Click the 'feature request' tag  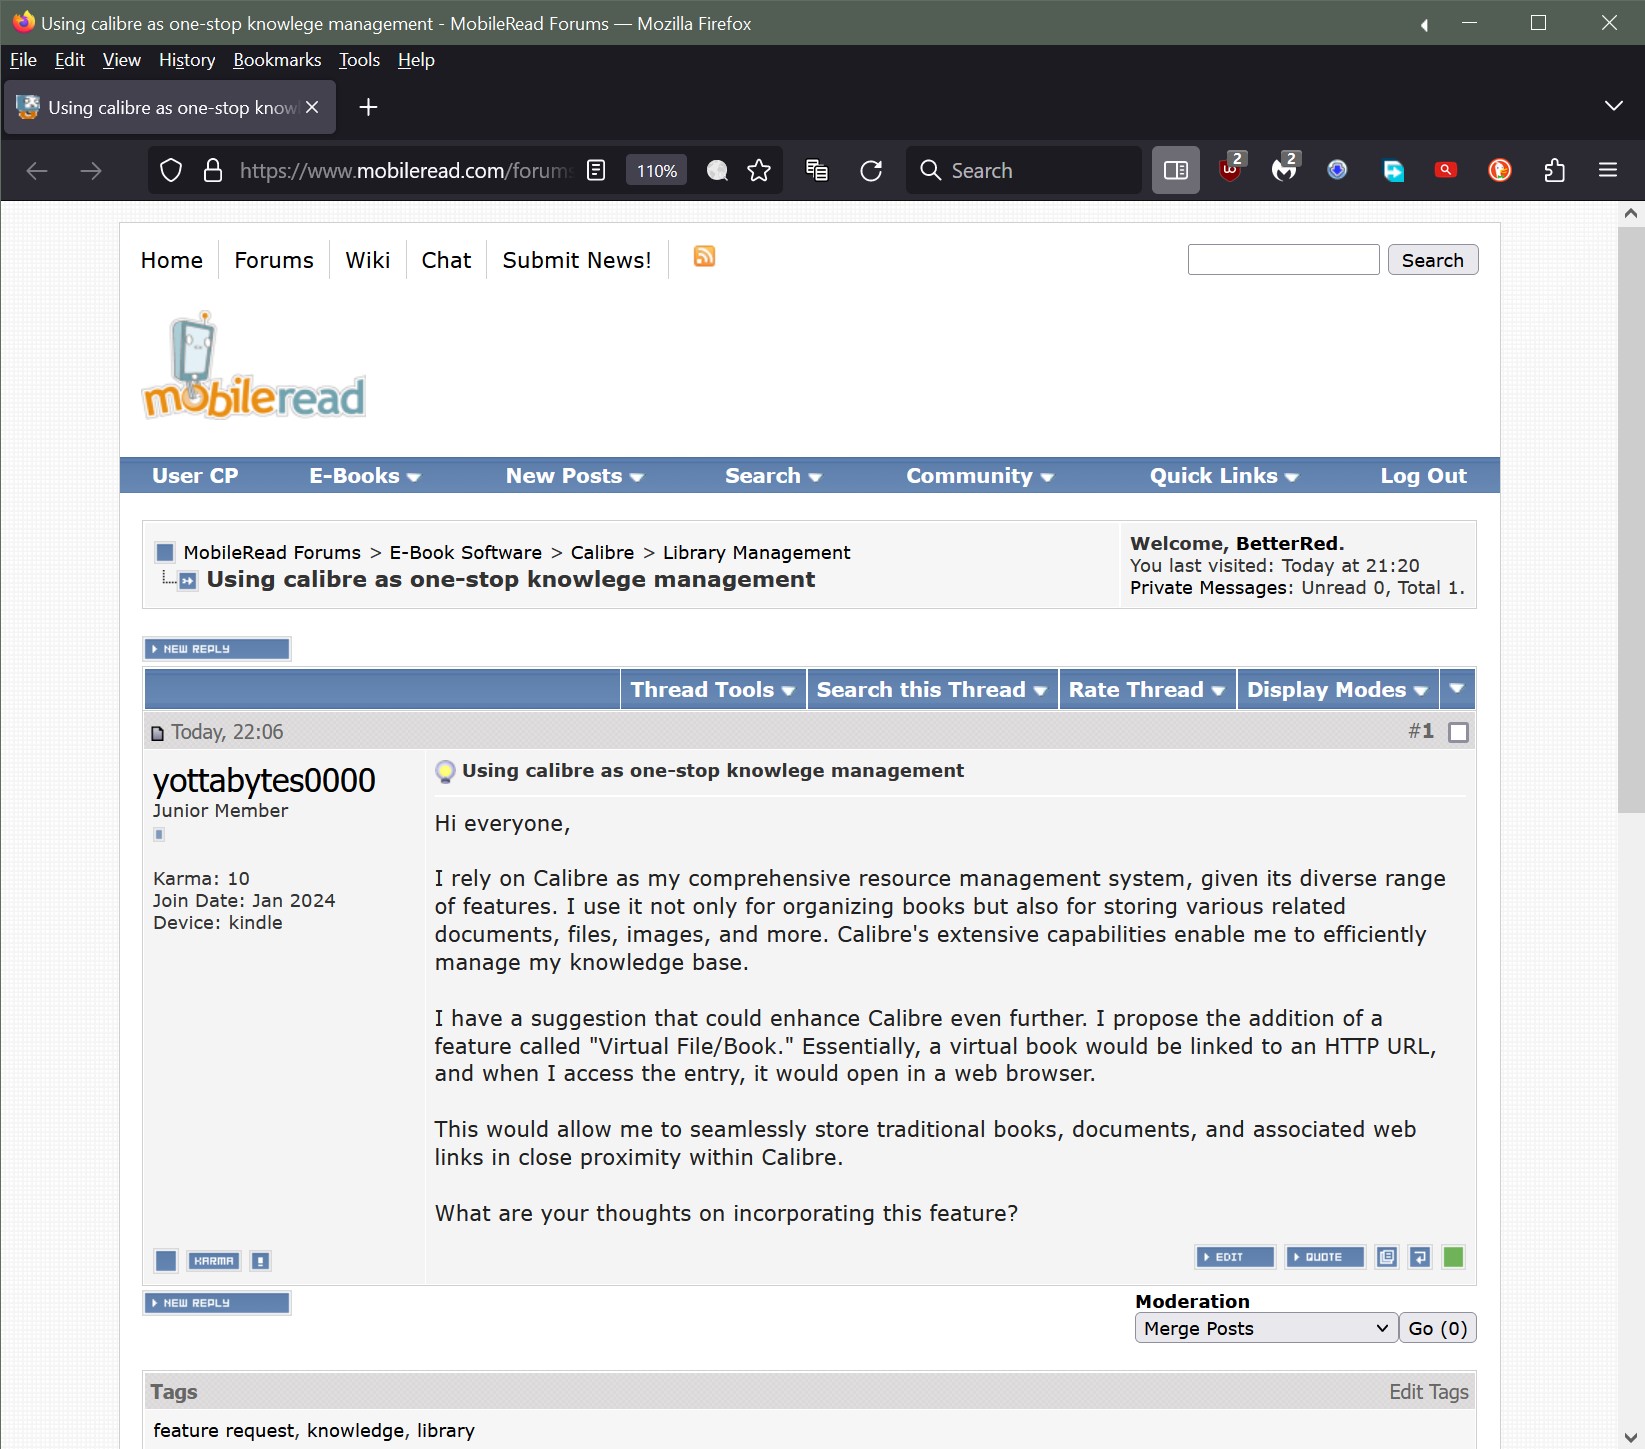click(x=224, y=1431)
